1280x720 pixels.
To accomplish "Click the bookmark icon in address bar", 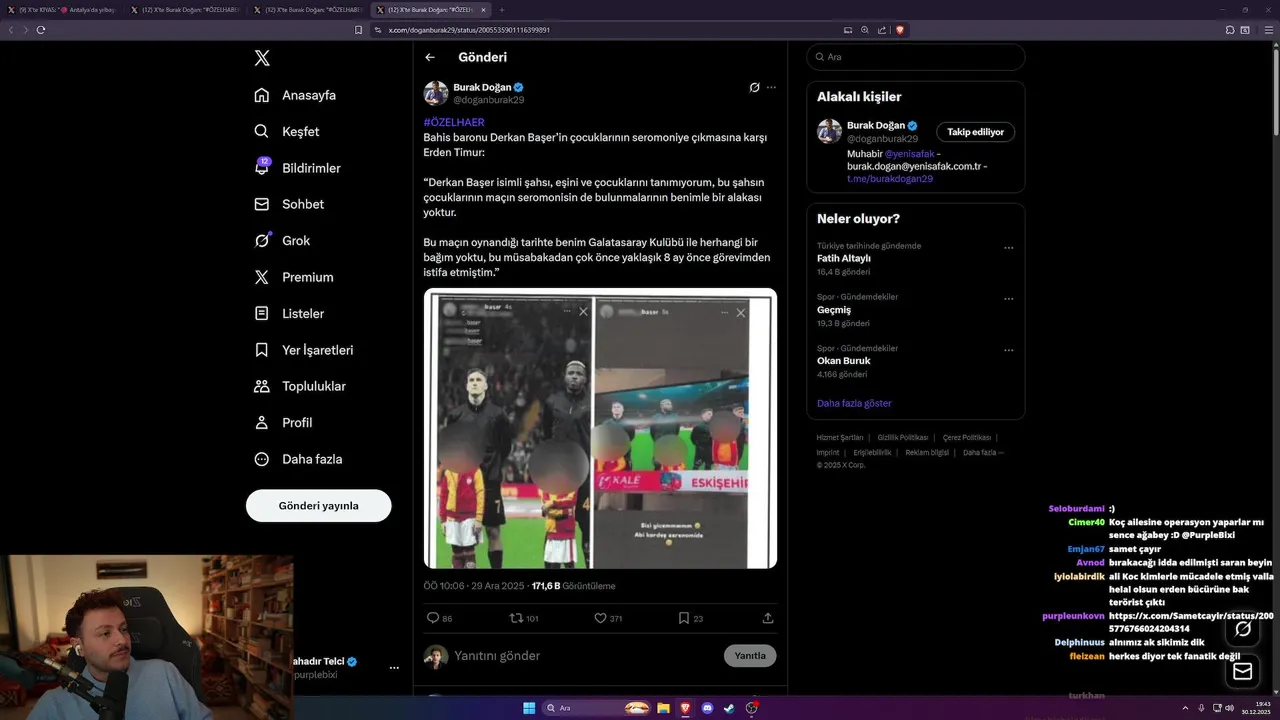I will tap(359, 30).
